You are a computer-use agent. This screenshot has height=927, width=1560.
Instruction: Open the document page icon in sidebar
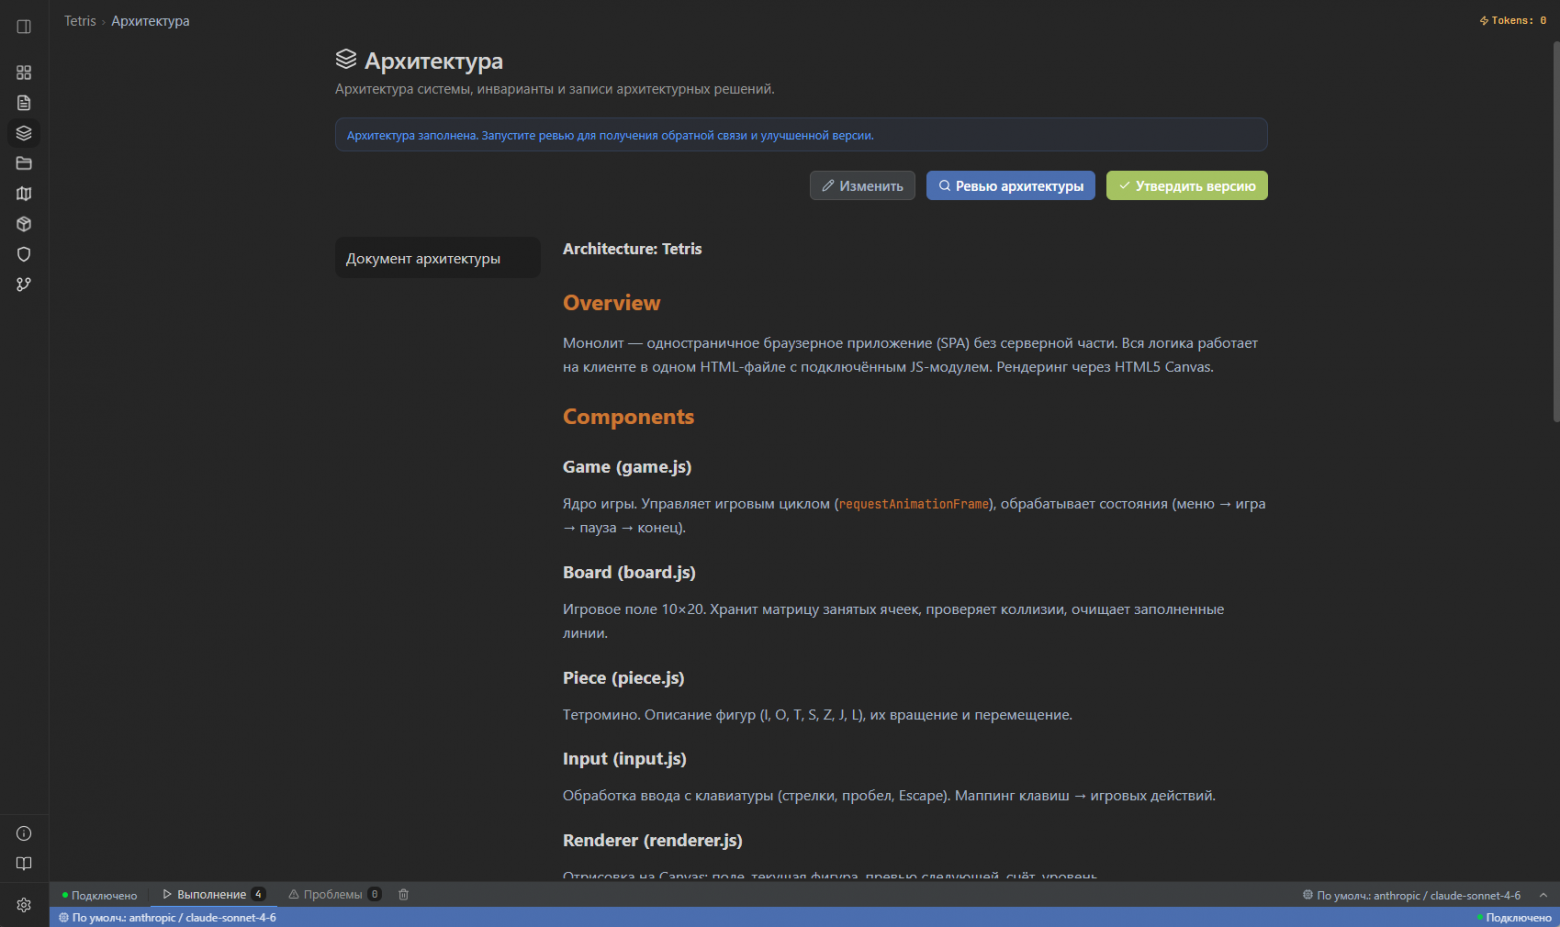click(24, 103)
